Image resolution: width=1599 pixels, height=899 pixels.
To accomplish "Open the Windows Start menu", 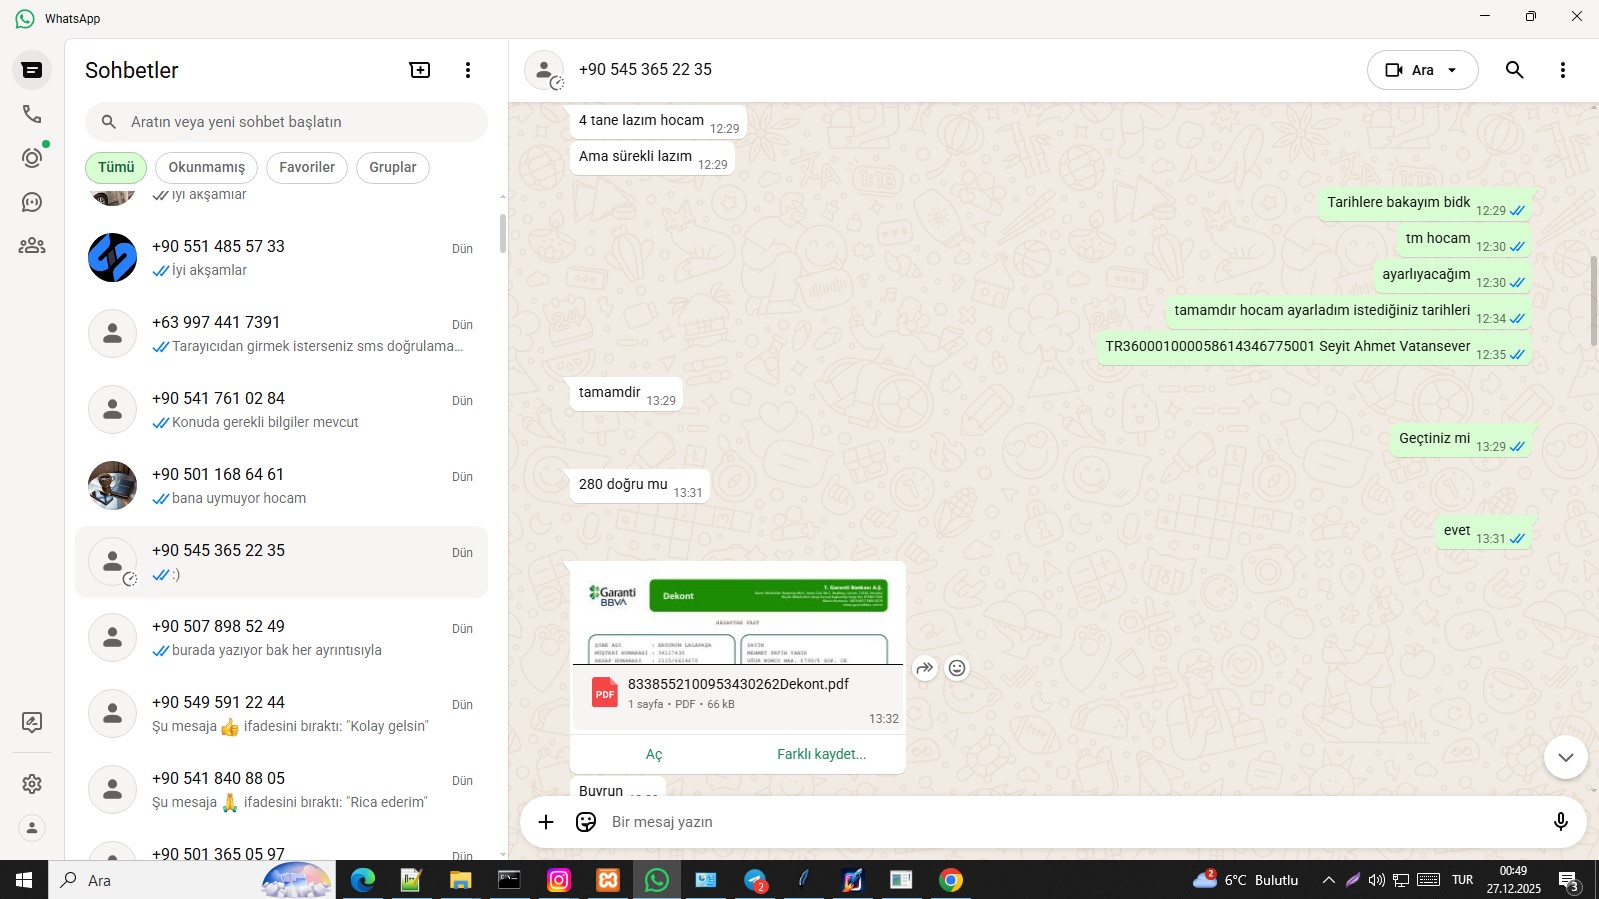I will (24, 880).
